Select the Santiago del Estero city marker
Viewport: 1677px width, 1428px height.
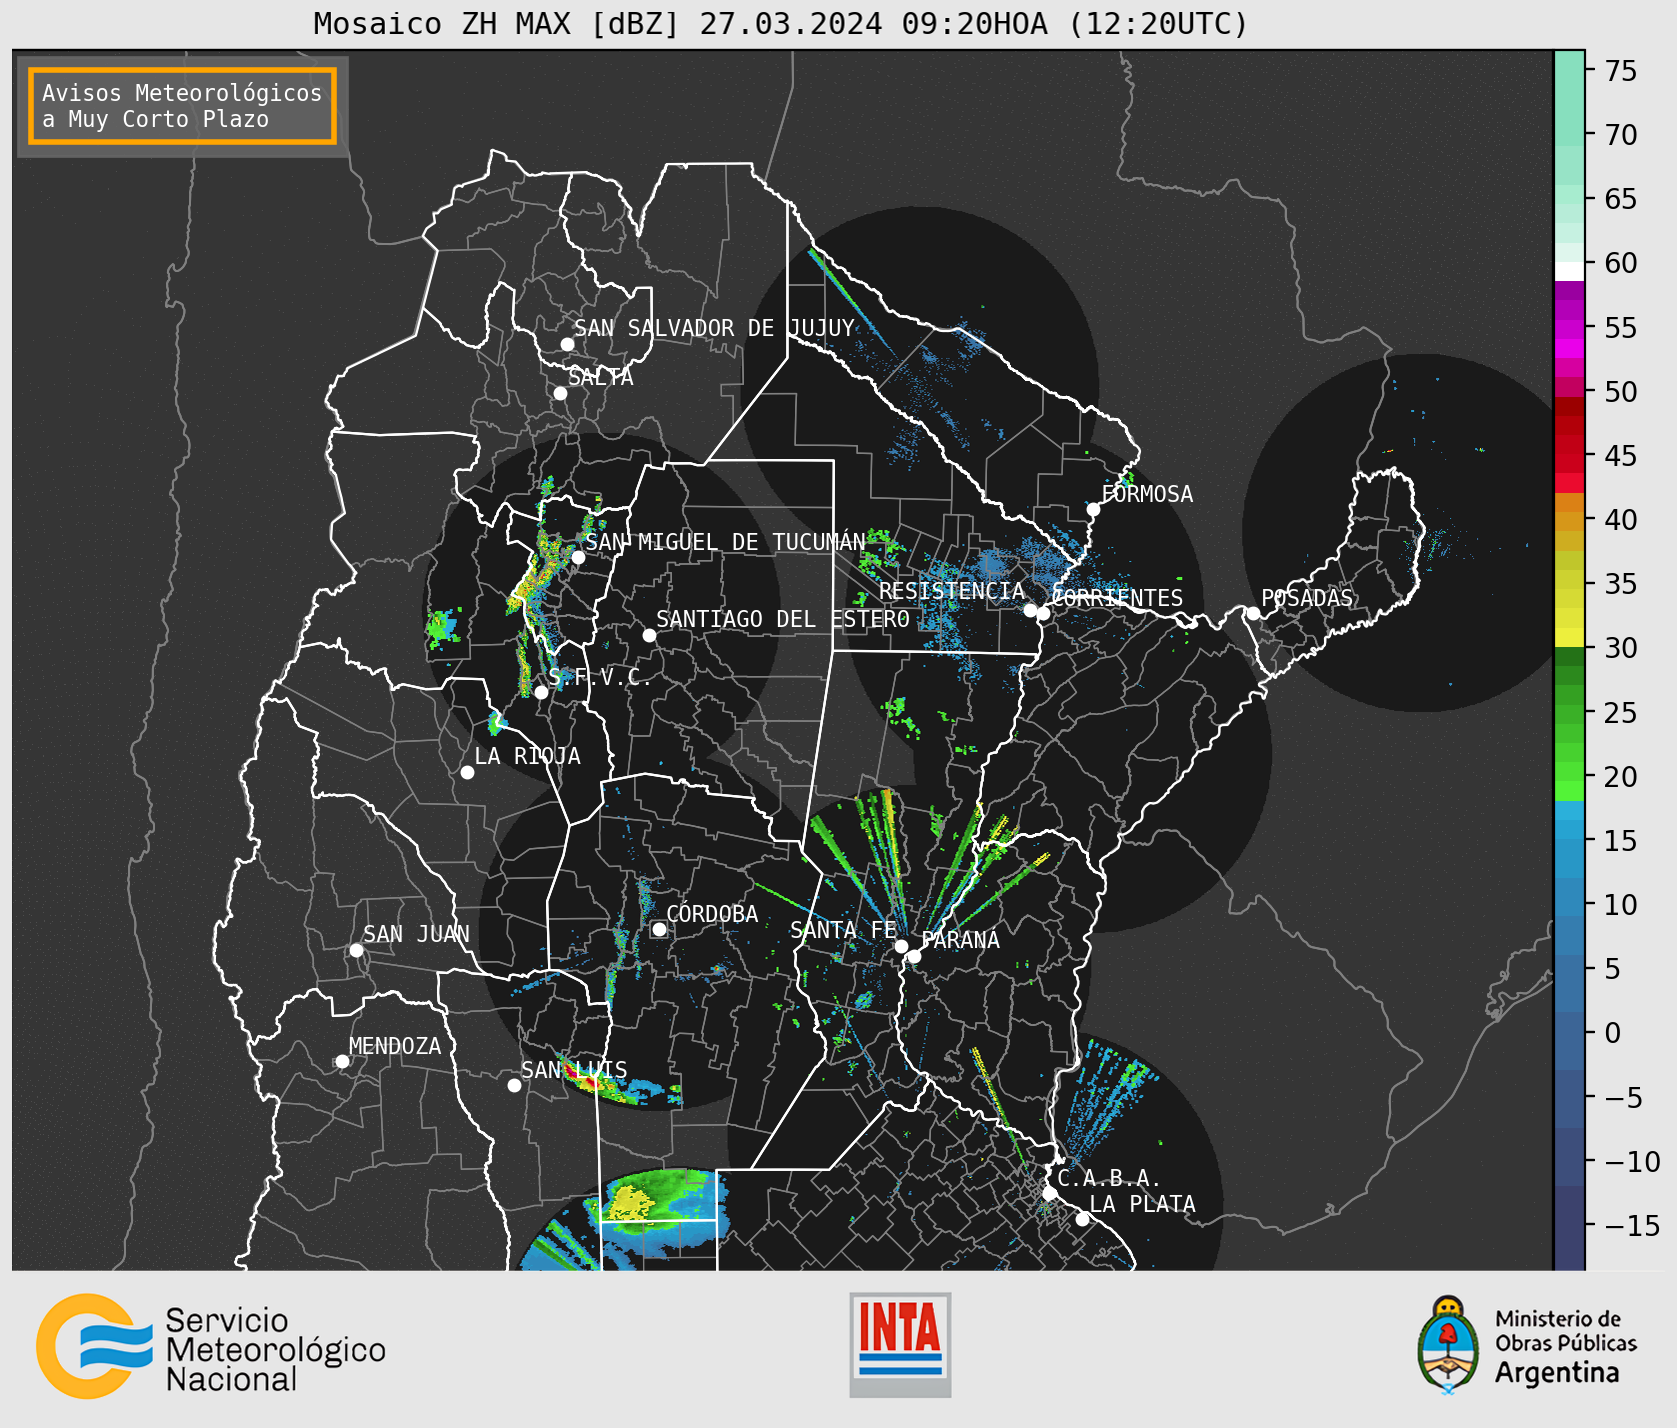coord(649,635)
